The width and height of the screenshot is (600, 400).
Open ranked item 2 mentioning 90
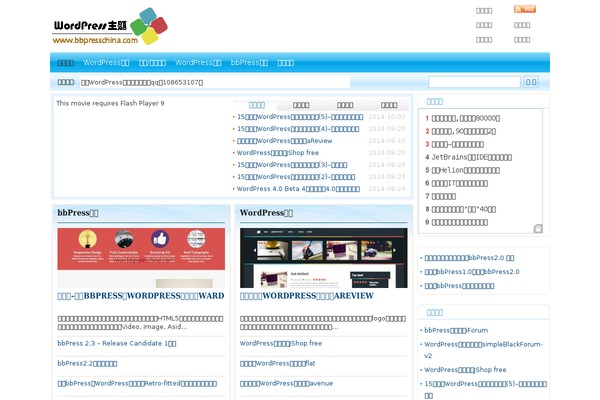[464, 131]
